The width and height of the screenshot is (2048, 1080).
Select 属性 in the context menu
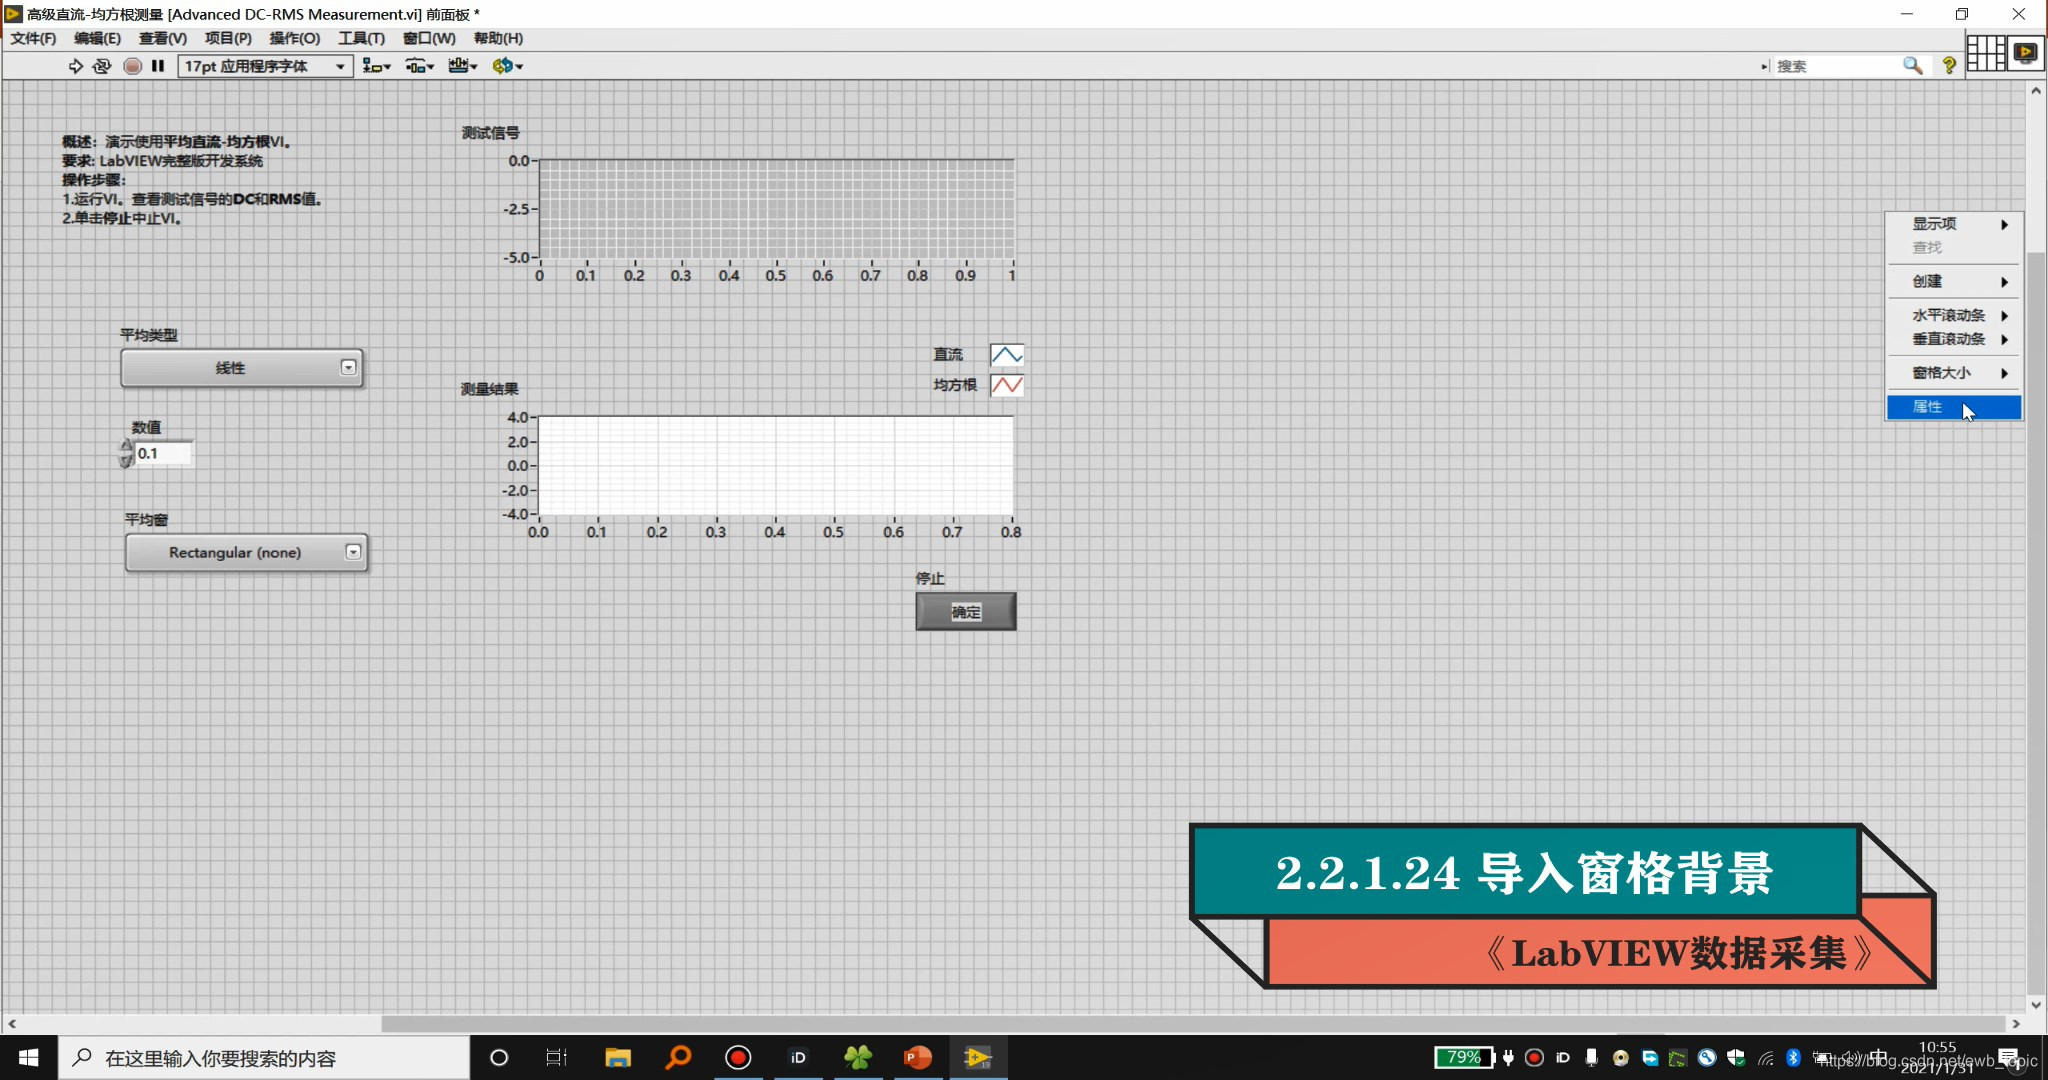1954,407
